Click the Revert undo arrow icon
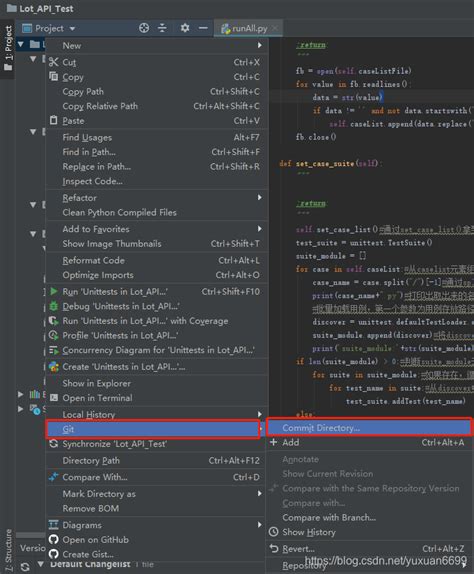The width and height of the screenshot is (474, 574). tap(274, 548)
